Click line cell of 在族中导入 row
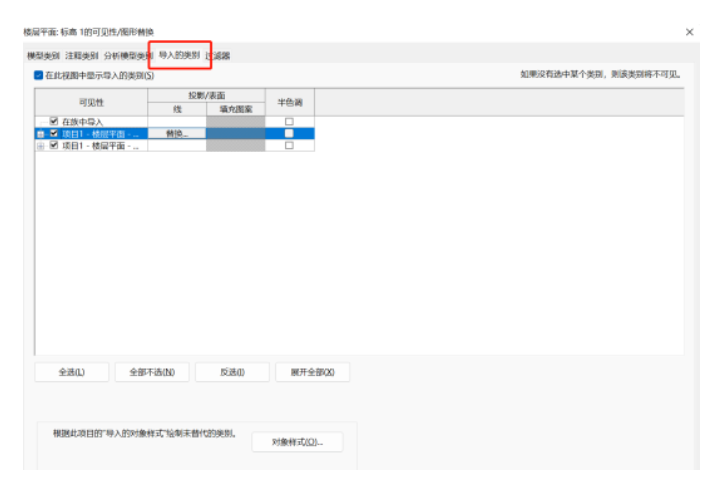Image resolution: width=706 pixels, height=484 pixels. pos(177,122)
